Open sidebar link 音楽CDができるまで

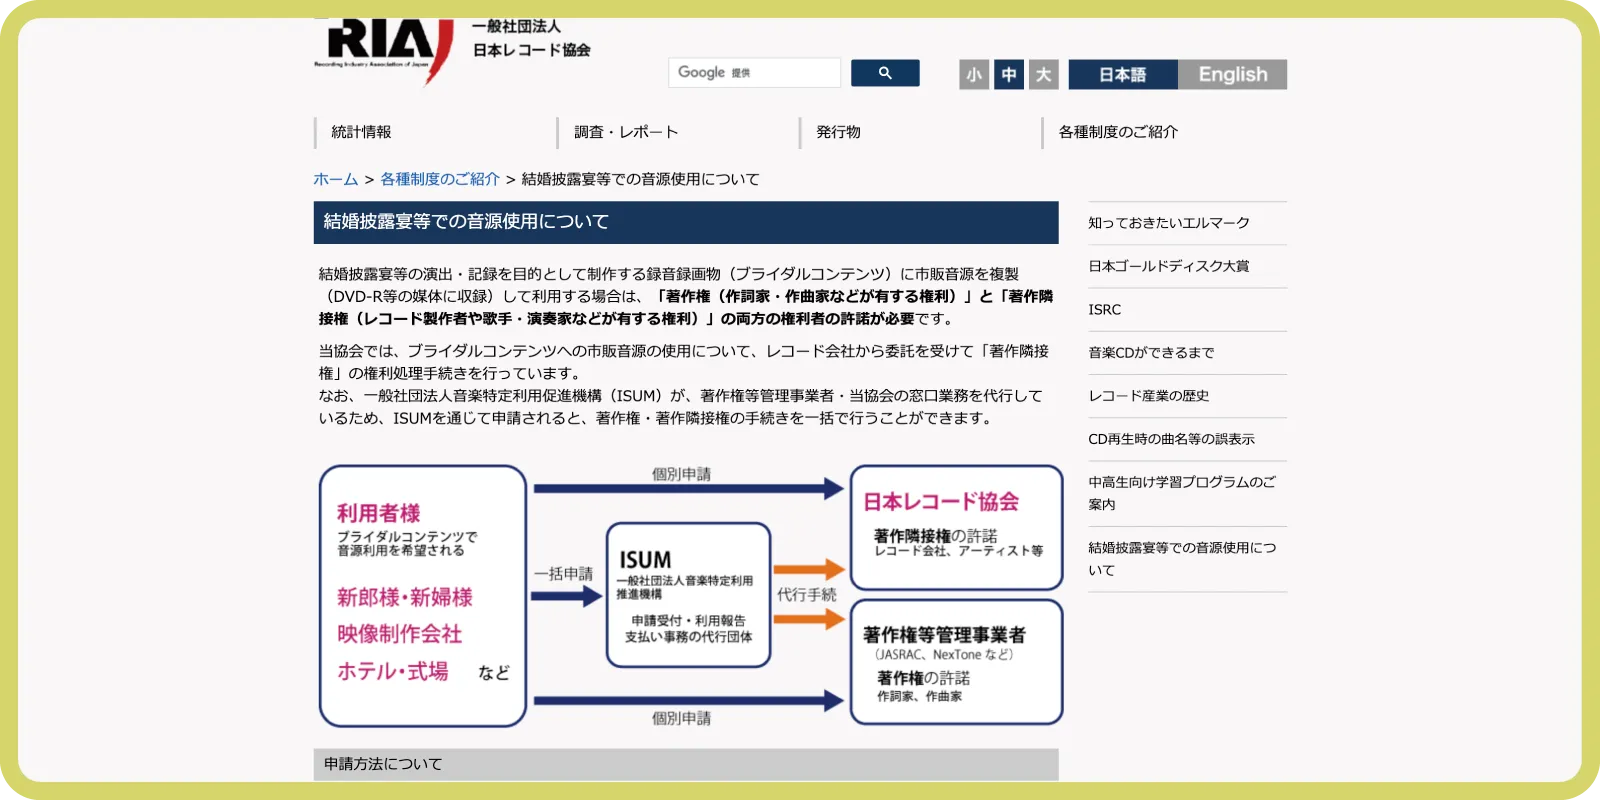point(1151,353)
